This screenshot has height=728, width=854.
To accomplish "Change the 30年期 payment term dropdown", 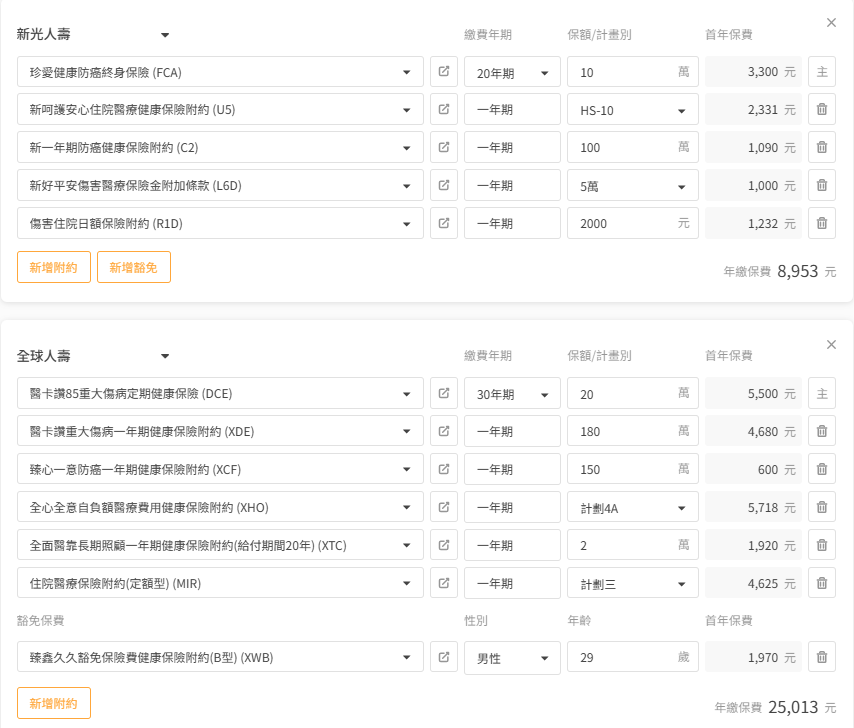I will (x=512, y=393).
